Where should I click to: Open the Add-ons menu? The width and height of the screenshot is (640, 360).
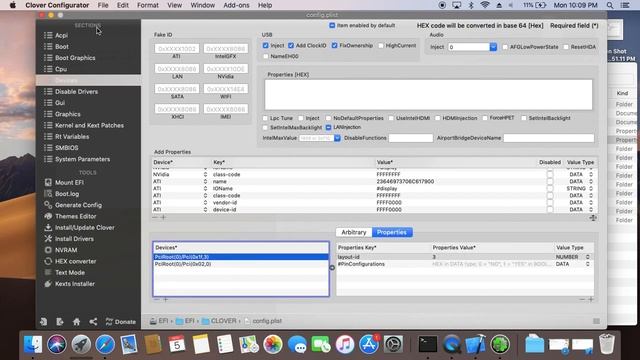(236, 5)
